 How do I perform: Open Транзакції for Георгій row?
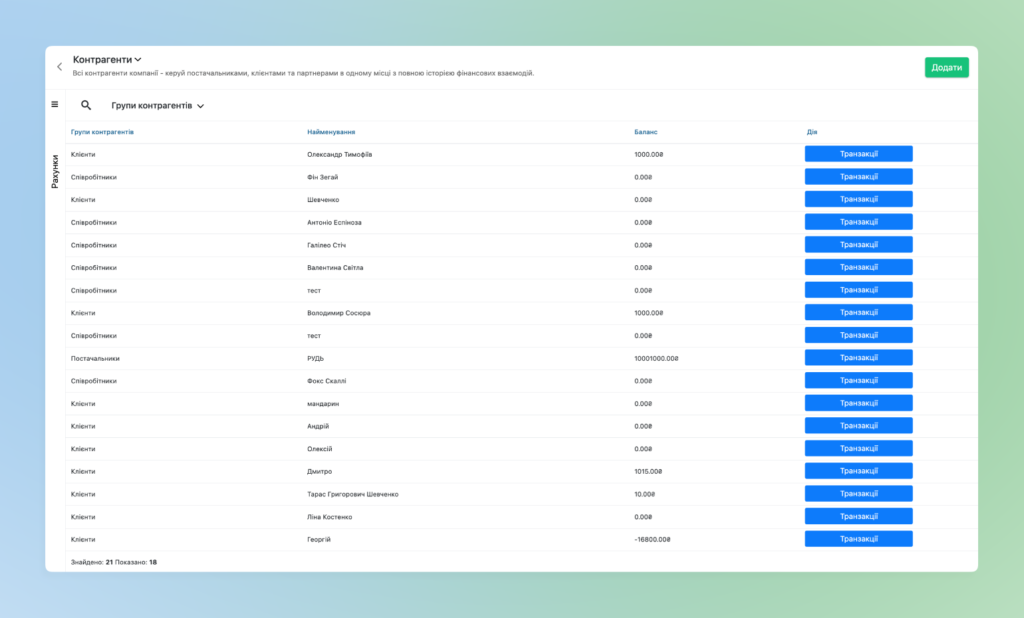click(858, 539)
